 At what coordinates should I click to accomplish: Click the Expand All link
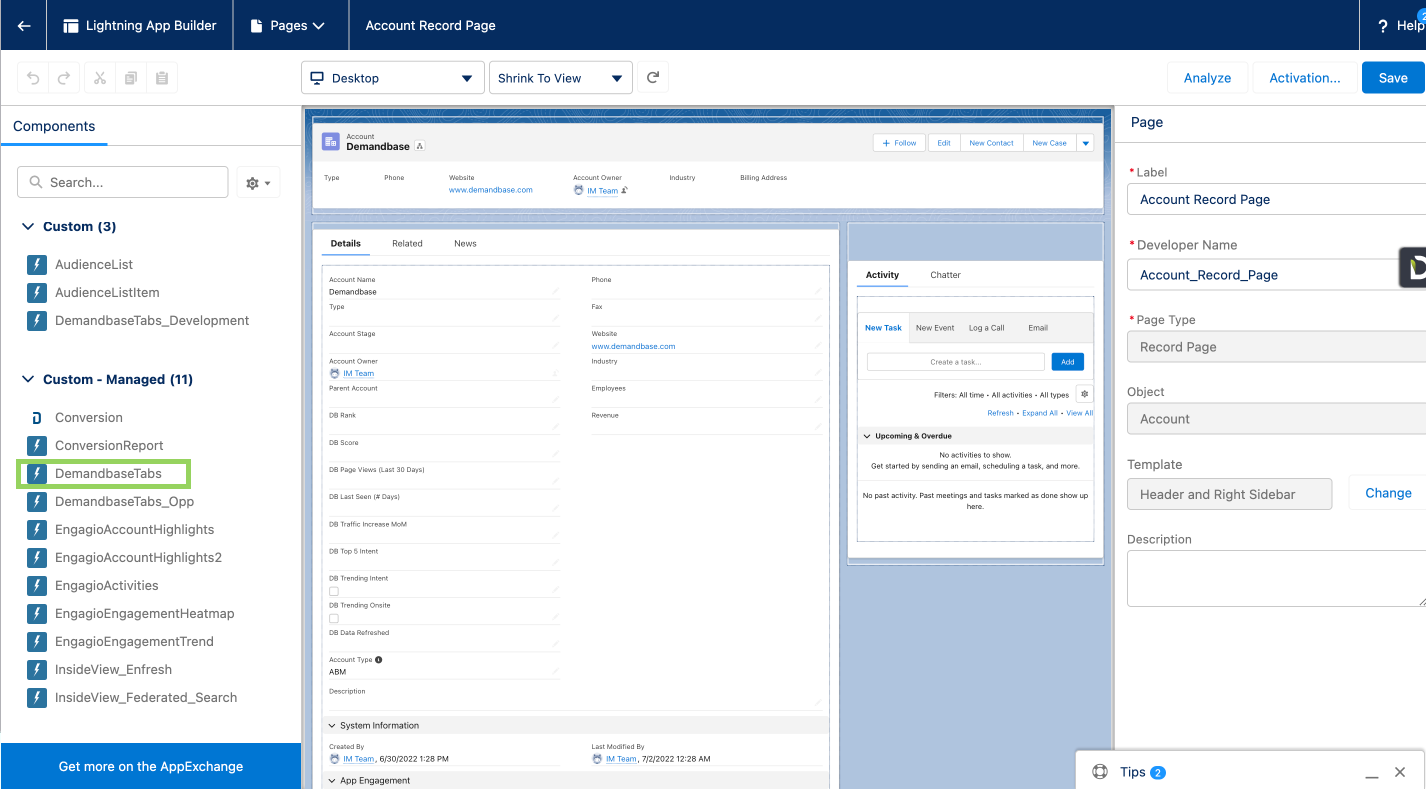(1040, 413)
